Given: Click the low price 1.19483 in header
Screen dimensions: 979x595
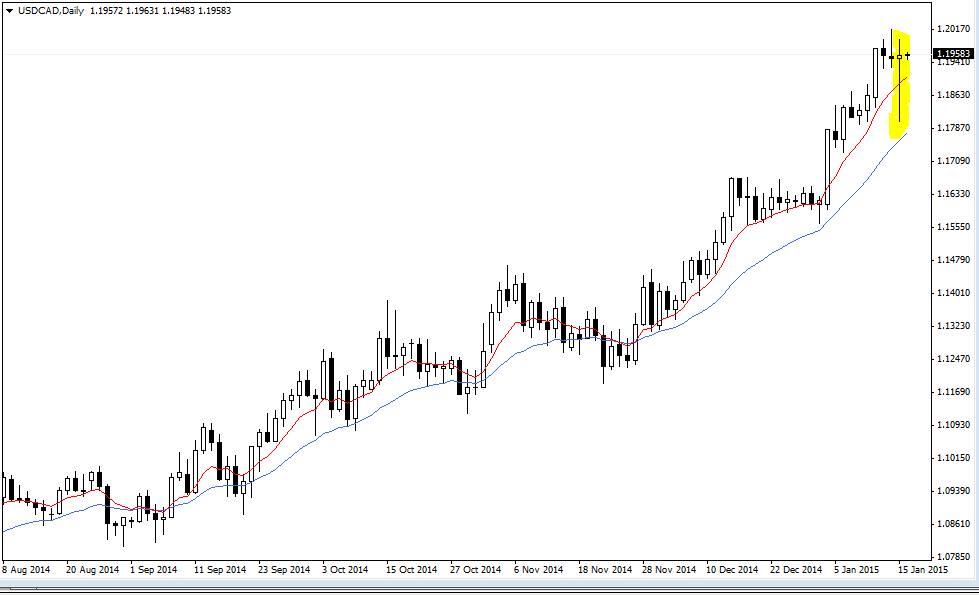Looking at the screenshot, I should point(179,11).
